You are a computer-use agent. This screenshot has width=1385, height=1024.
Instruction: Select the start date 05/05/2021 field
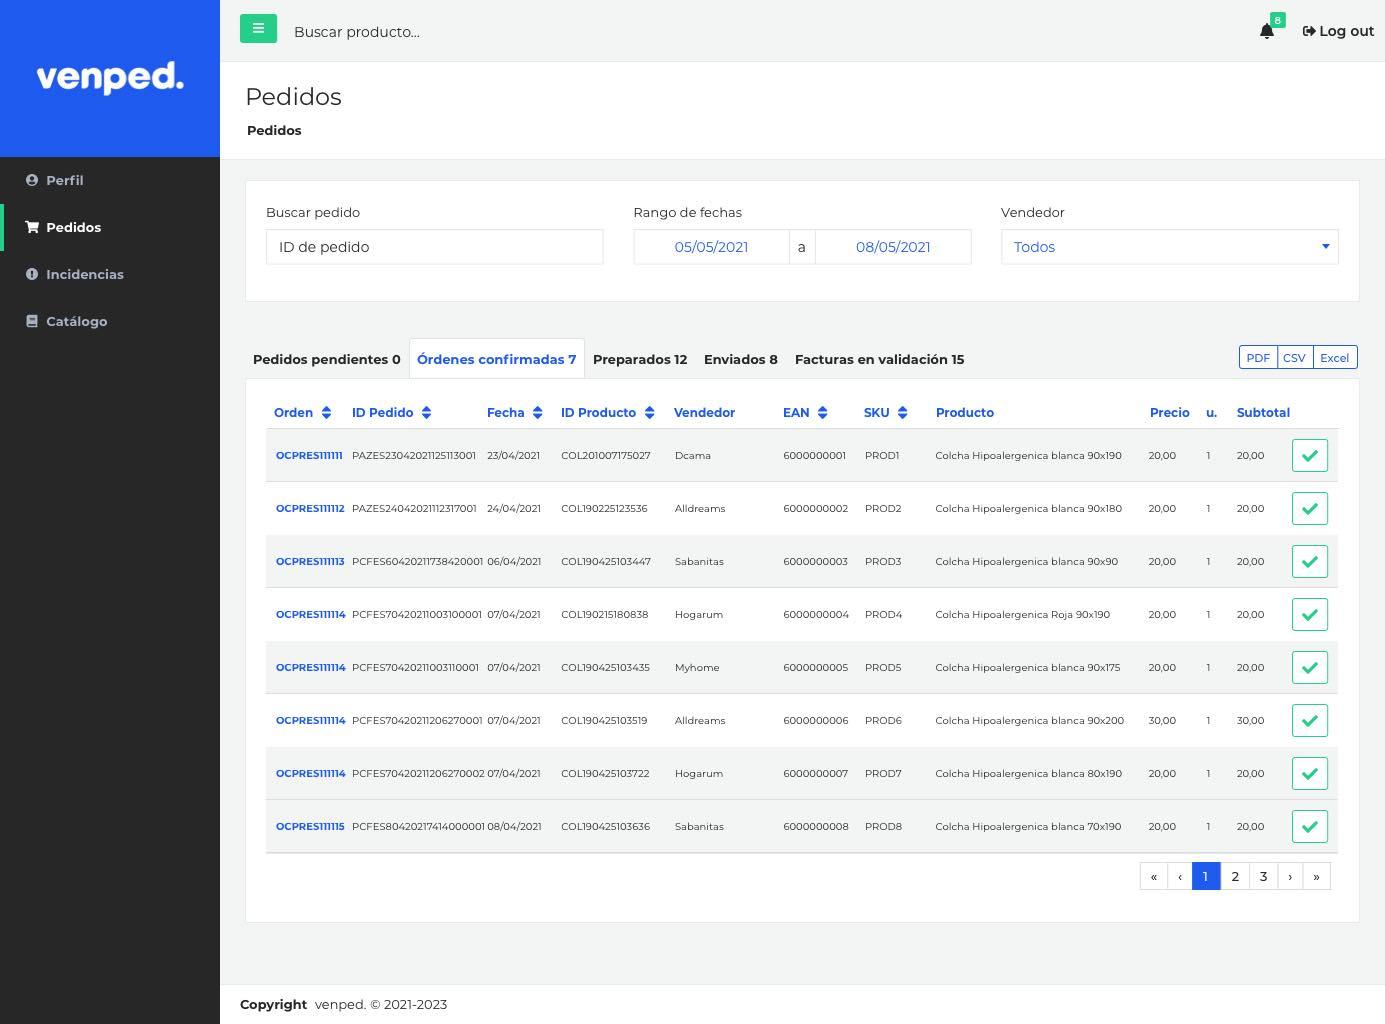[711, 247]
